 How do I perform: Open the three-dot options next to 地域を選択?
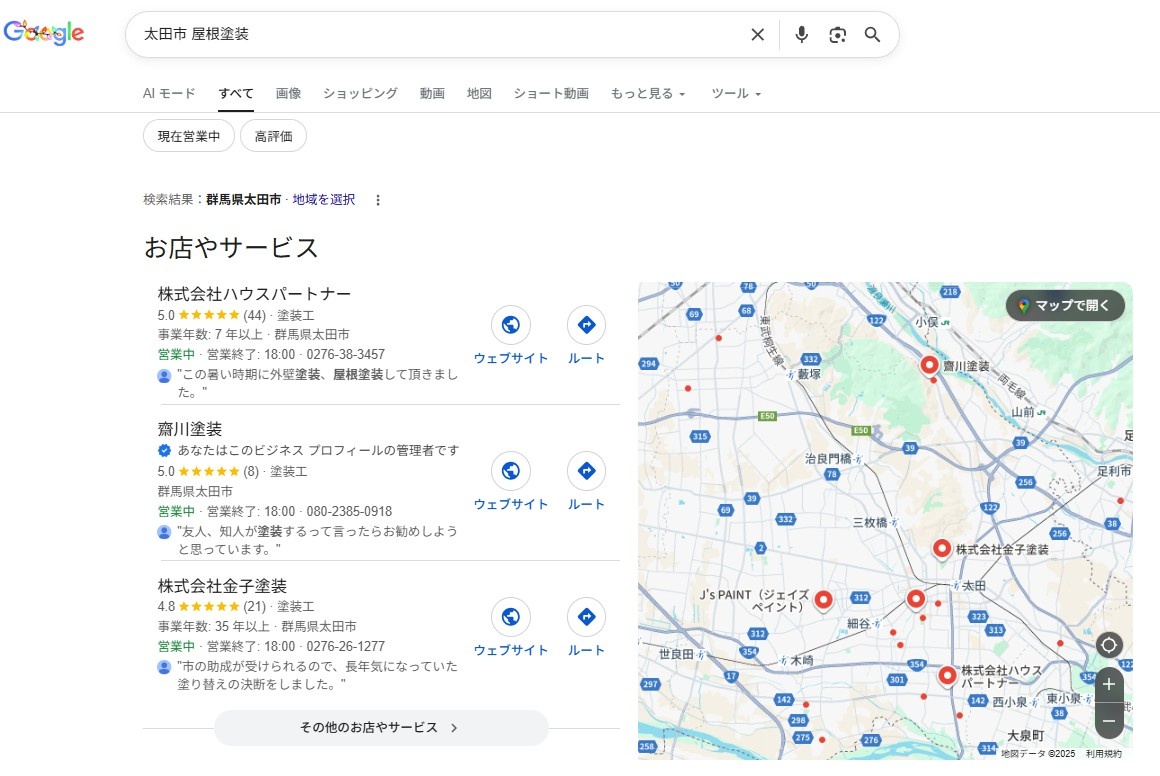tap(378, 200)
